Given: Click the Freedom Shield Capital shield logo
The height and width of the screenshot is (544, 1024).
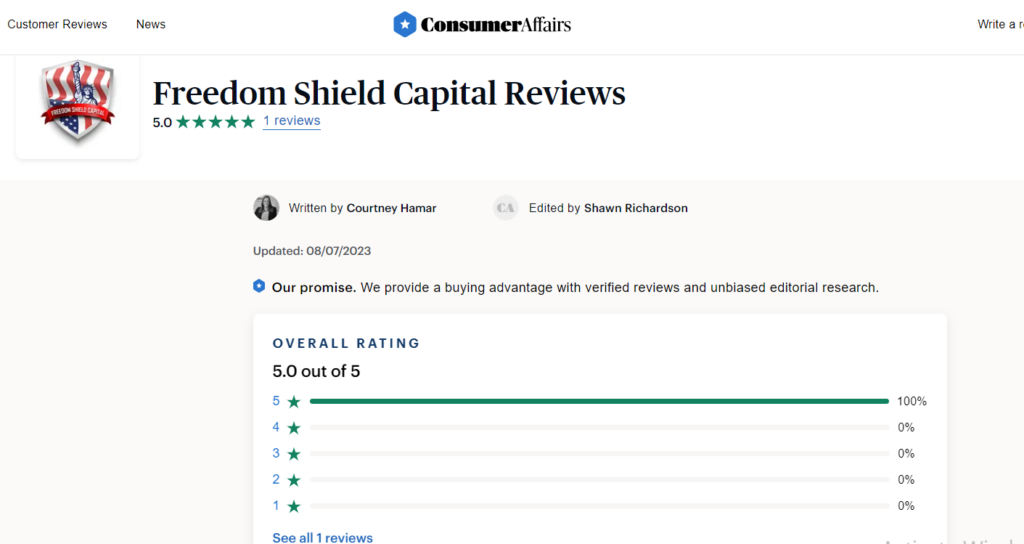Looking at the screenshot, I should click(x=78, y=100).
